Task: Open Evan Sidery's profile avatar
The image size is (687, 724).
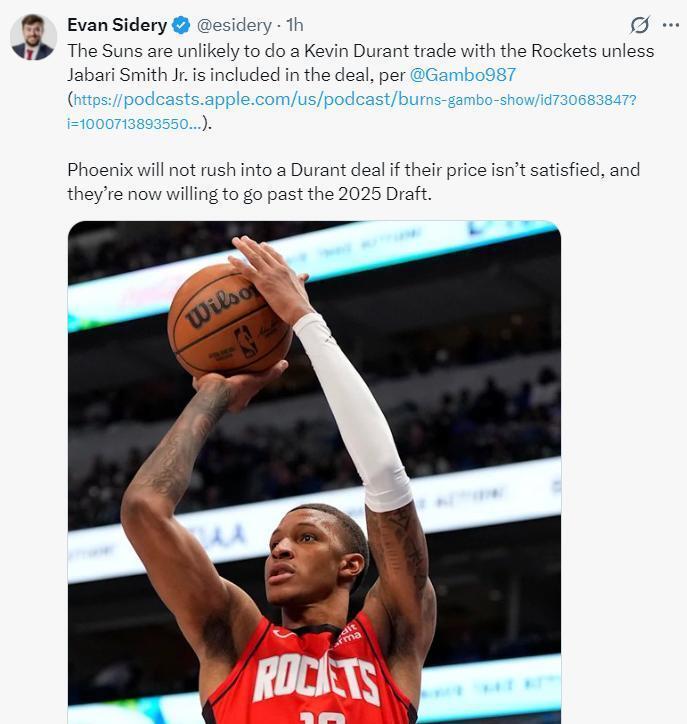Action: pyautogui.click(x=33, y=37)
